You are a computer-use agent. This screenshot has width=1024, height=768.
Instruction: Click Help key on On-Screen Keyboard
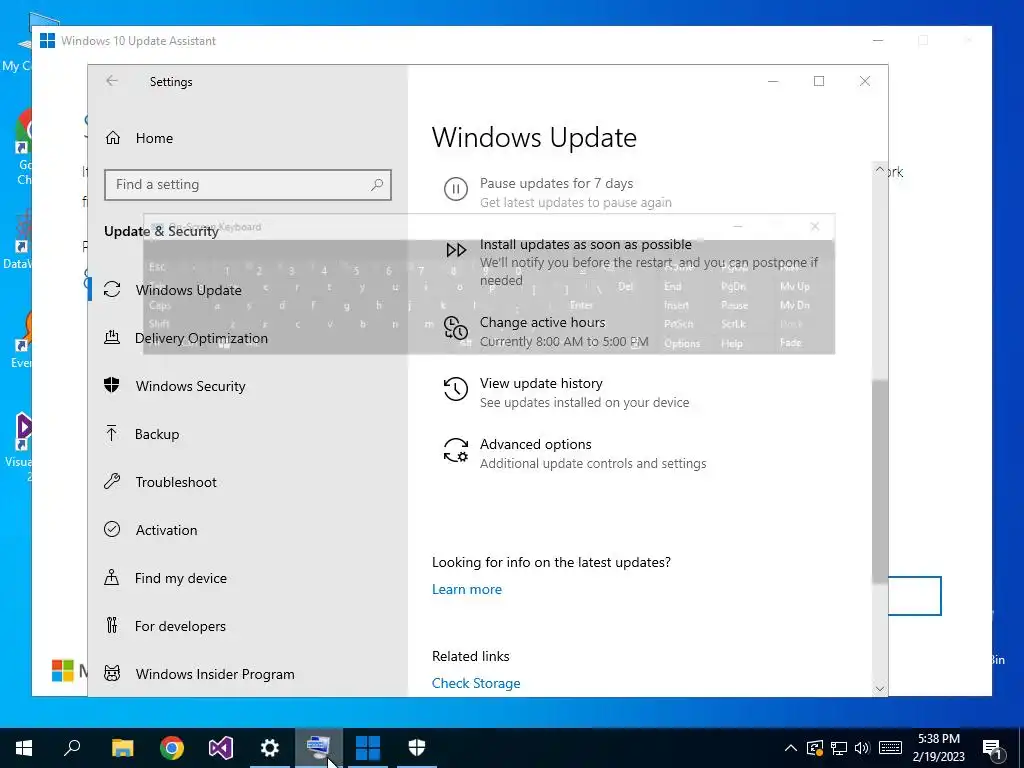click(x=732, y=343)
